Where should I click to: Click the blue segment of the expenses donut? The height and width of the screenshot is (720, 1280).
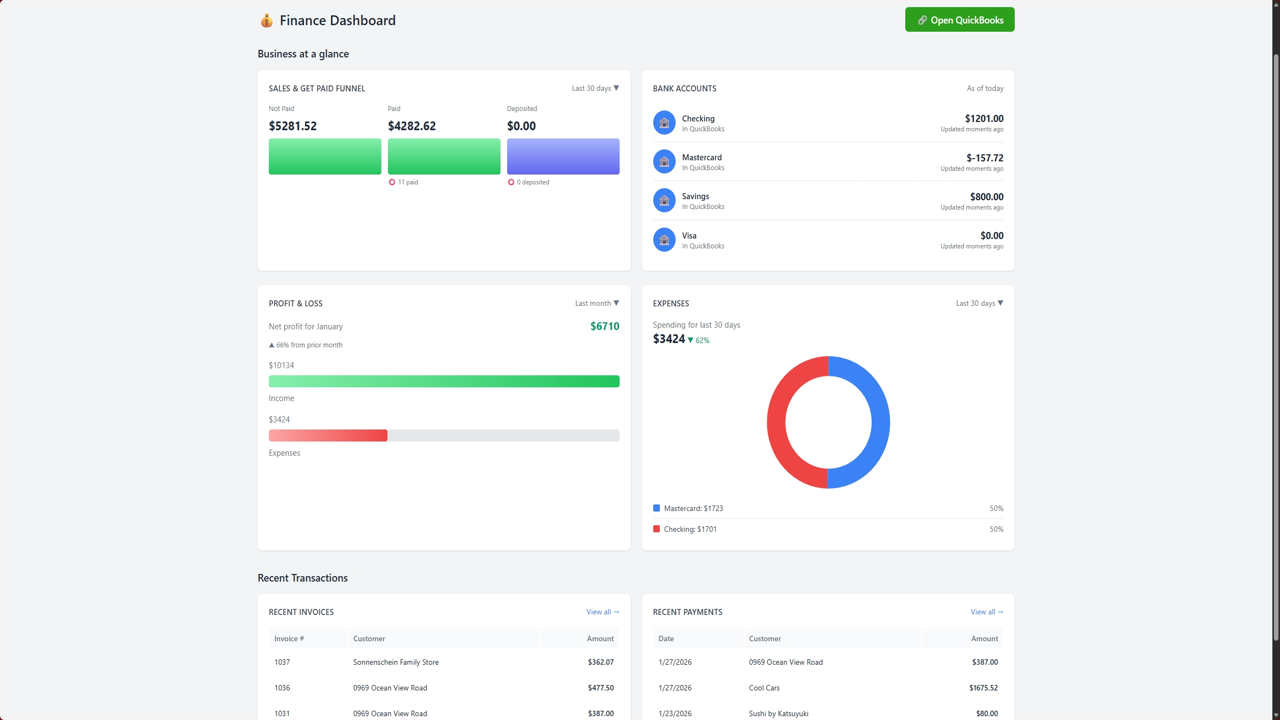(879, 422)
